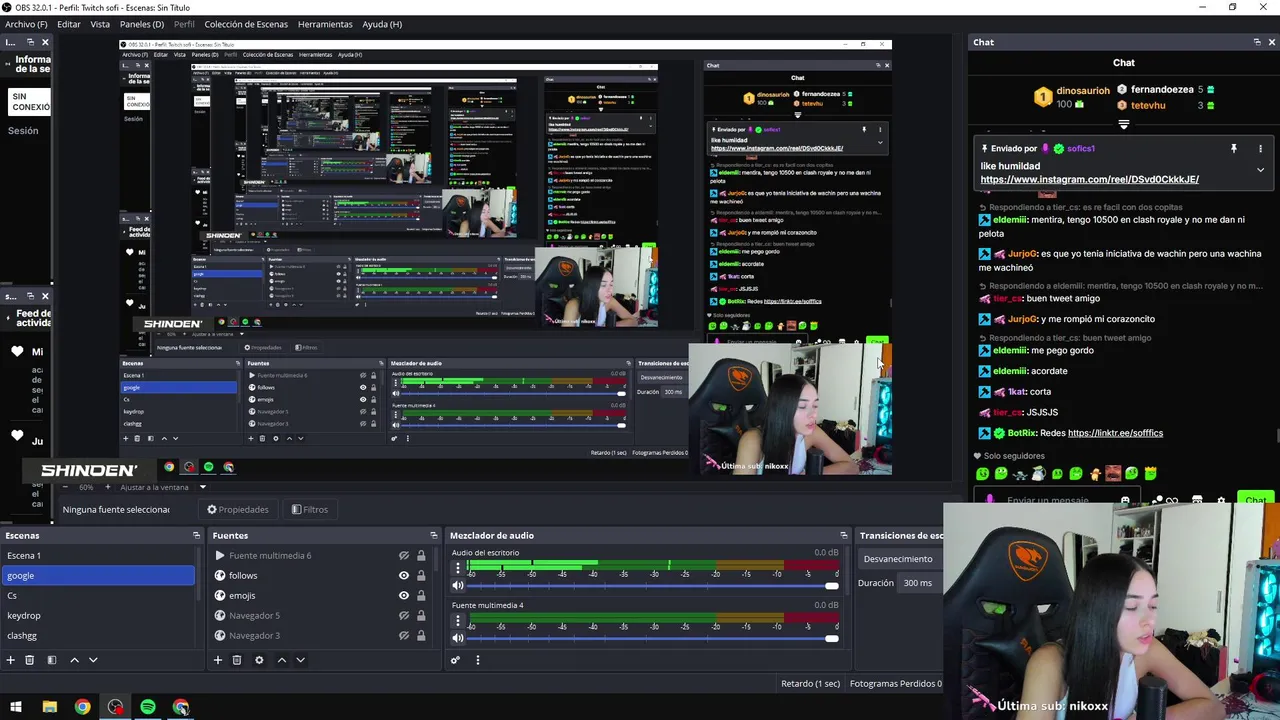Click the Duración 300 ms field
Image resolution: width=1280 pixels, height=720 pixels.
pos(921,583)
